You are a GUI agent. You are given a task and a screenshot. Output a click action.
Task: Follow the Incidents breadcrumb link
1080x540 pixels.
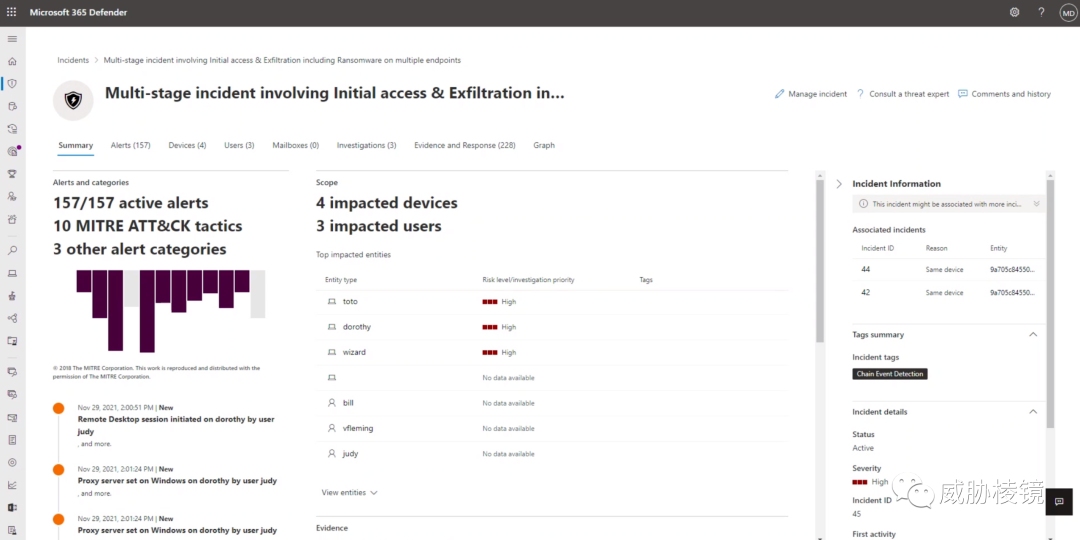73,60
